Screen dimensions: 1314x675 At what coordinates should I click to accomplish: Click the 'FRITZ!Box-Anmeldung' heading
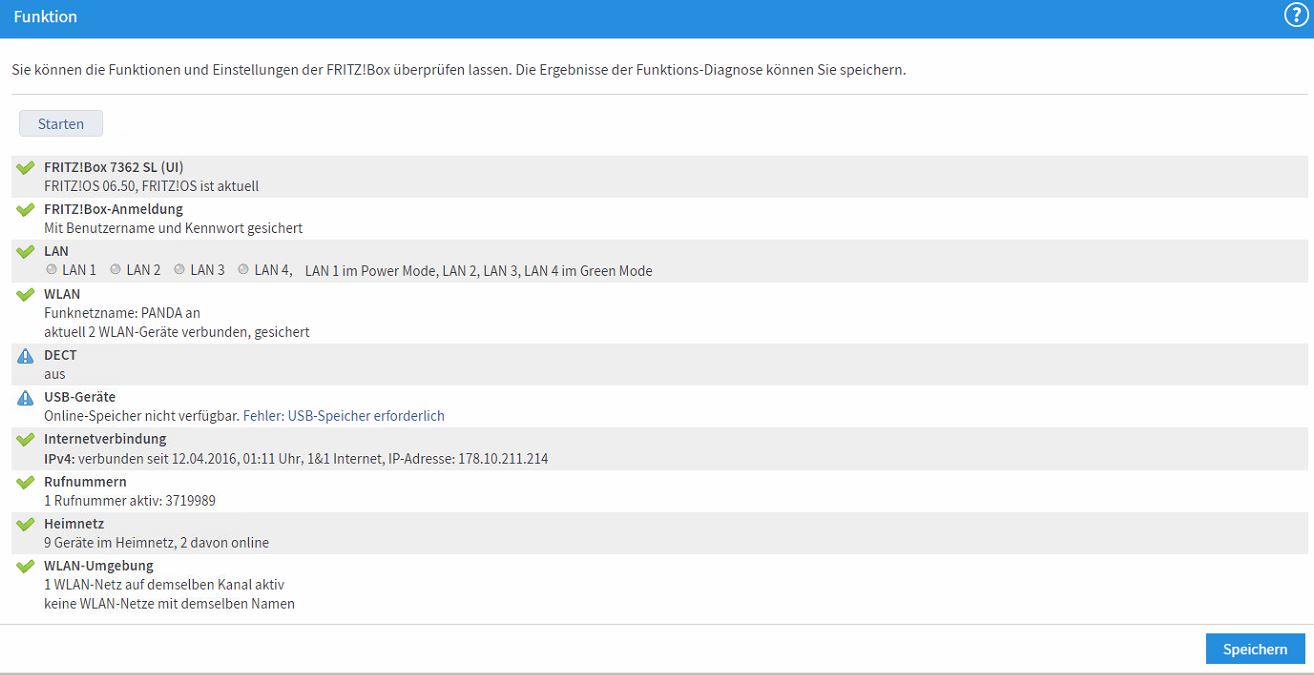pyautogui.click(x=114, y=209)
